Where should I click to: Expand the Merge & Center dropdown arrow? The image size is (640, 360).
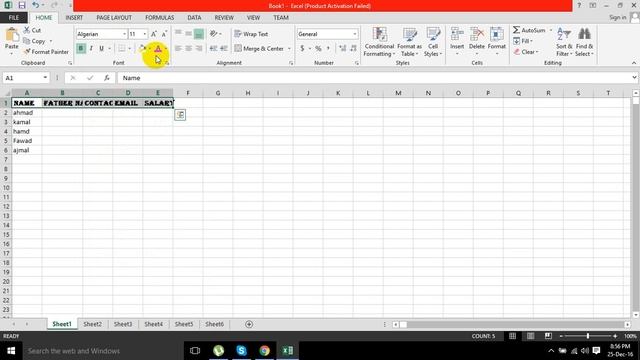pyautogui.click(x=289, y=49)
